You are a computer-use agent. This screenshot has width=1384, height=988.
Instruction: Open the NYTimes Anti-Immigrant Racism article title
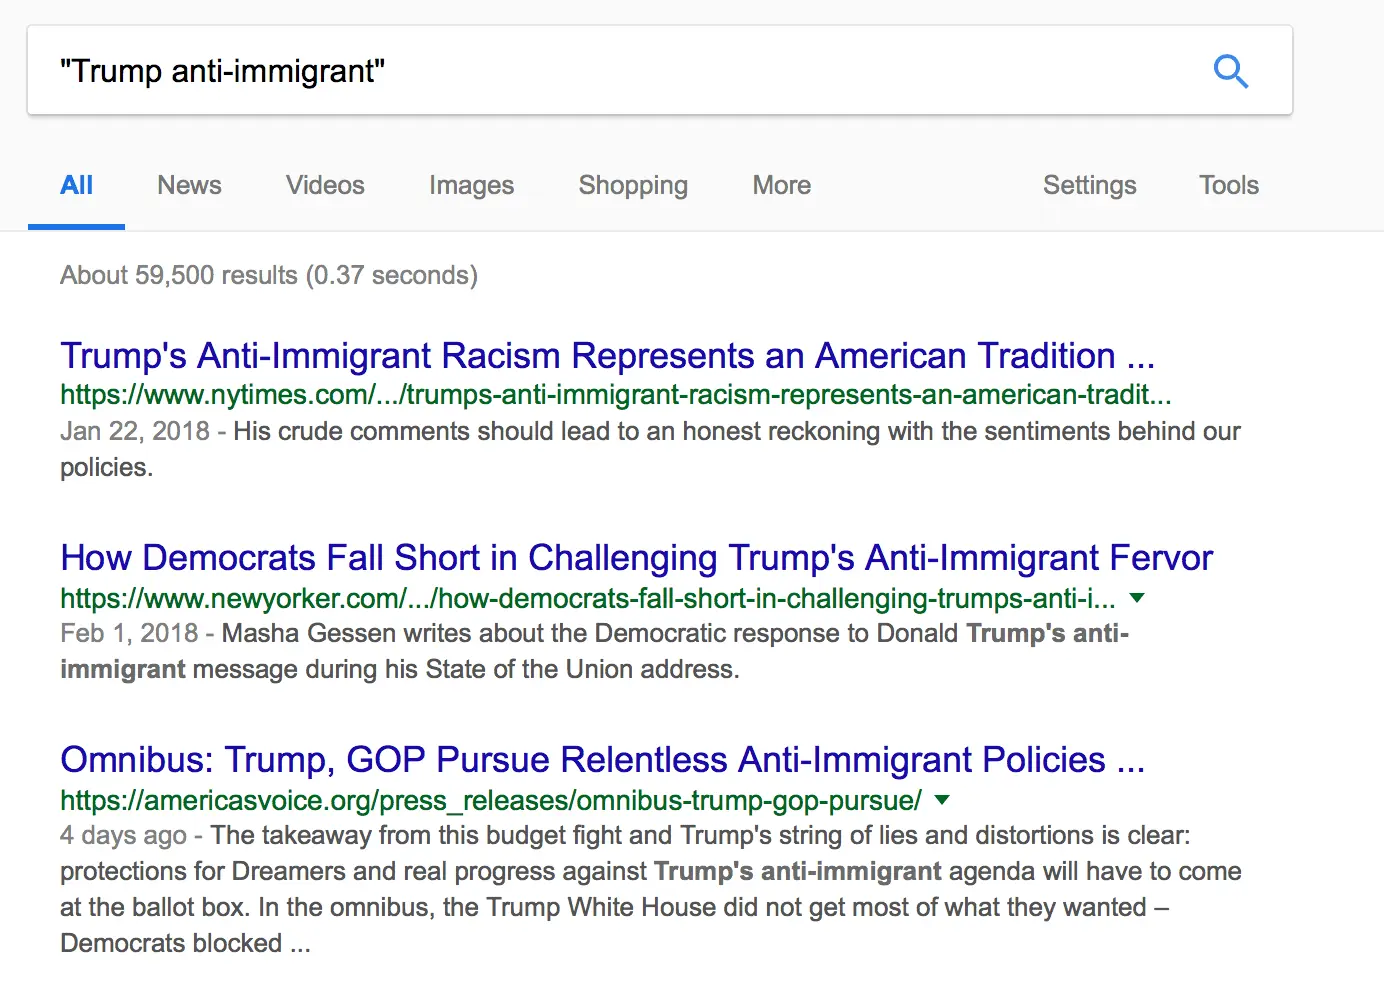pyautogui.click(x=607, y=356)
